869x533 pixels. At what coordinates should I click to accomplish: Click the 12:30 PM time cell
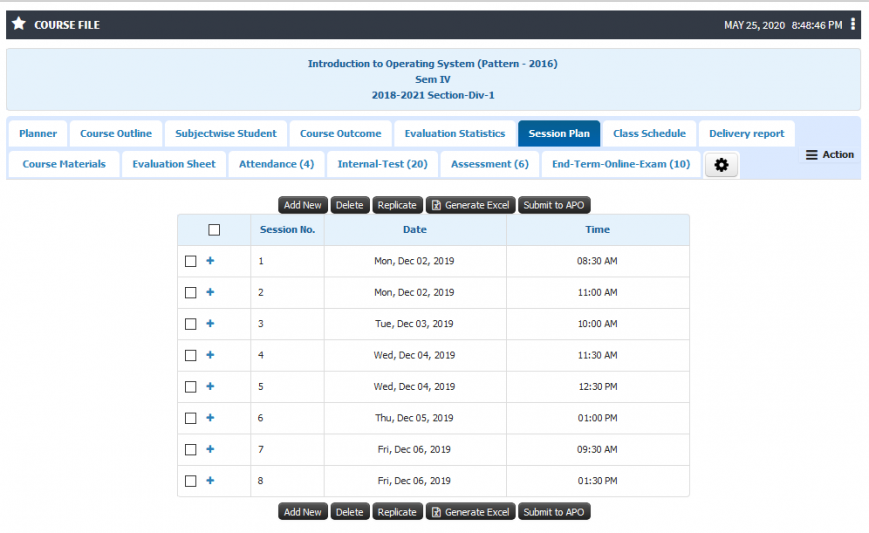point(597,387)
